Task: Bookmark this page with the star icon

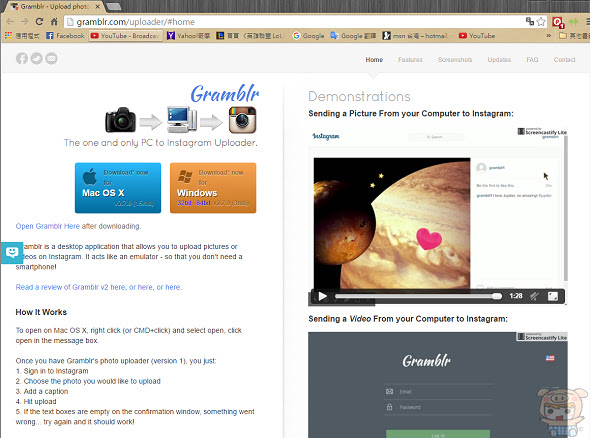Action: tap(541, 22)
